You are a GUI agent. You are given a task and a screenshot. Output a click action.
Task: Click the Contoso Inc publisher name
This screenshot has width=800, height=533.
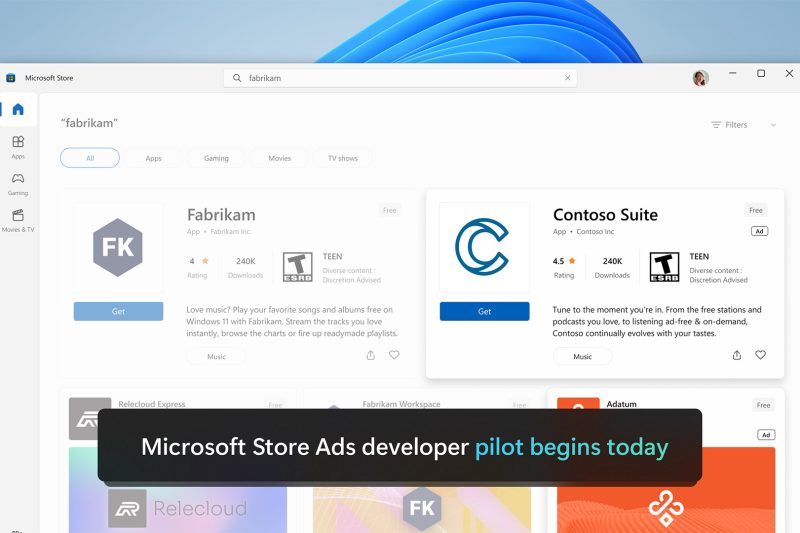595,232
